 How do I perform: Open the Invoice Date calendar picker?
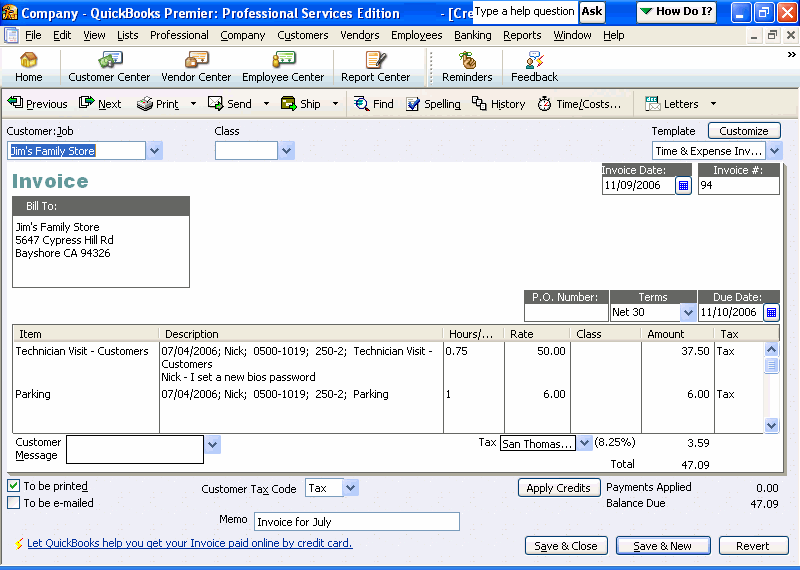click(684, 186)
